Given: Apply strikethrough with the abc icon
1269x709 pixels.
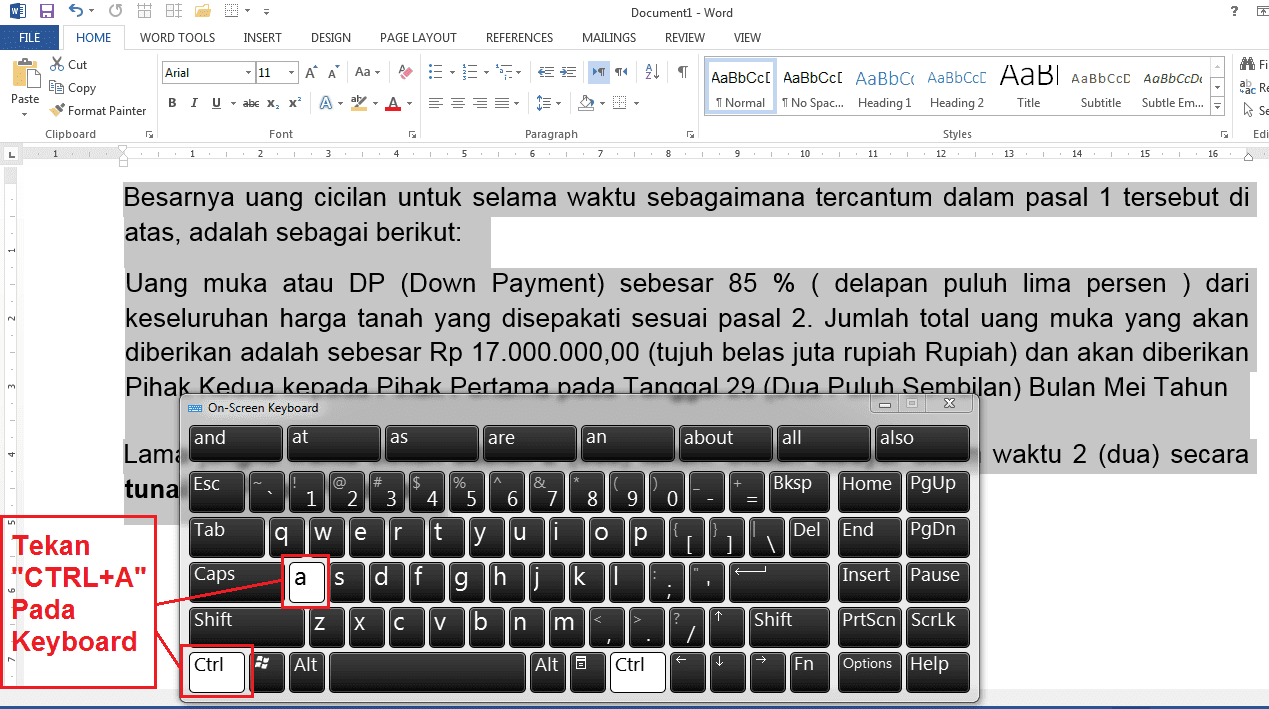Looking at the screenshot, I should [x=250, y=103].
